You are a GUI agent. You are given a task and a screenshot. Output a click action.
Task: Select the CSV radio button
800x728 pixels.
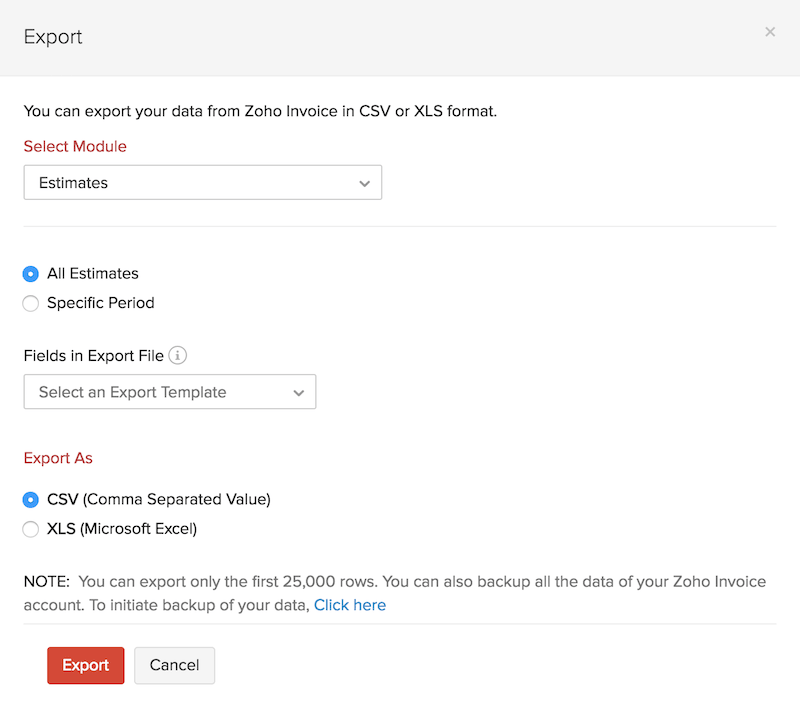click(31, 500)
